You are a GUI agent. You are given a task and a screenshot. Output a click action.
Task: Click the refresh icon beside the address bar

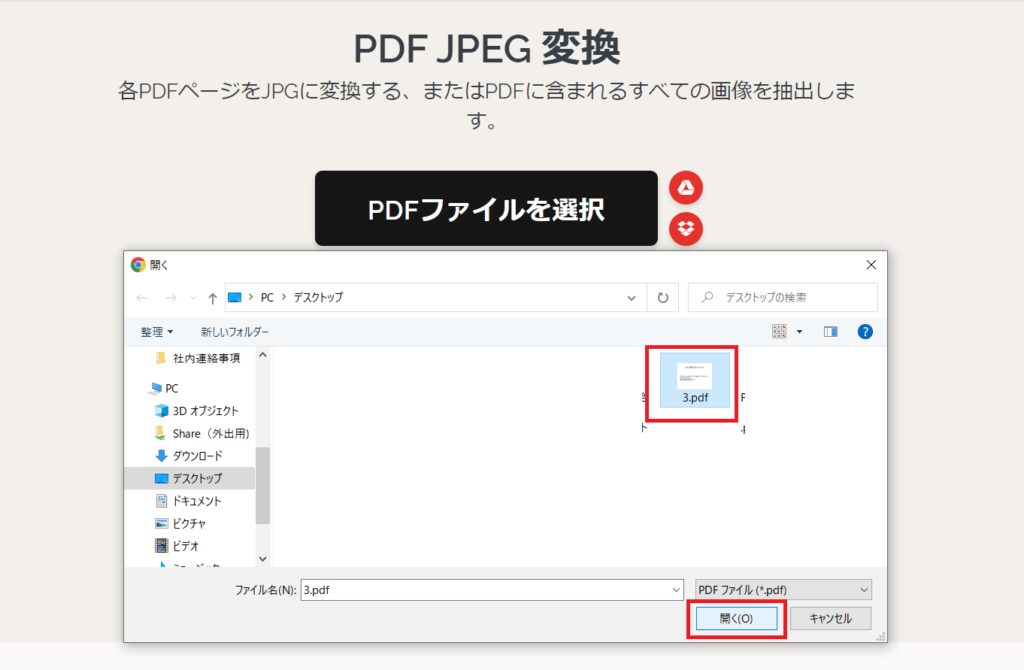tap(663, 298)
